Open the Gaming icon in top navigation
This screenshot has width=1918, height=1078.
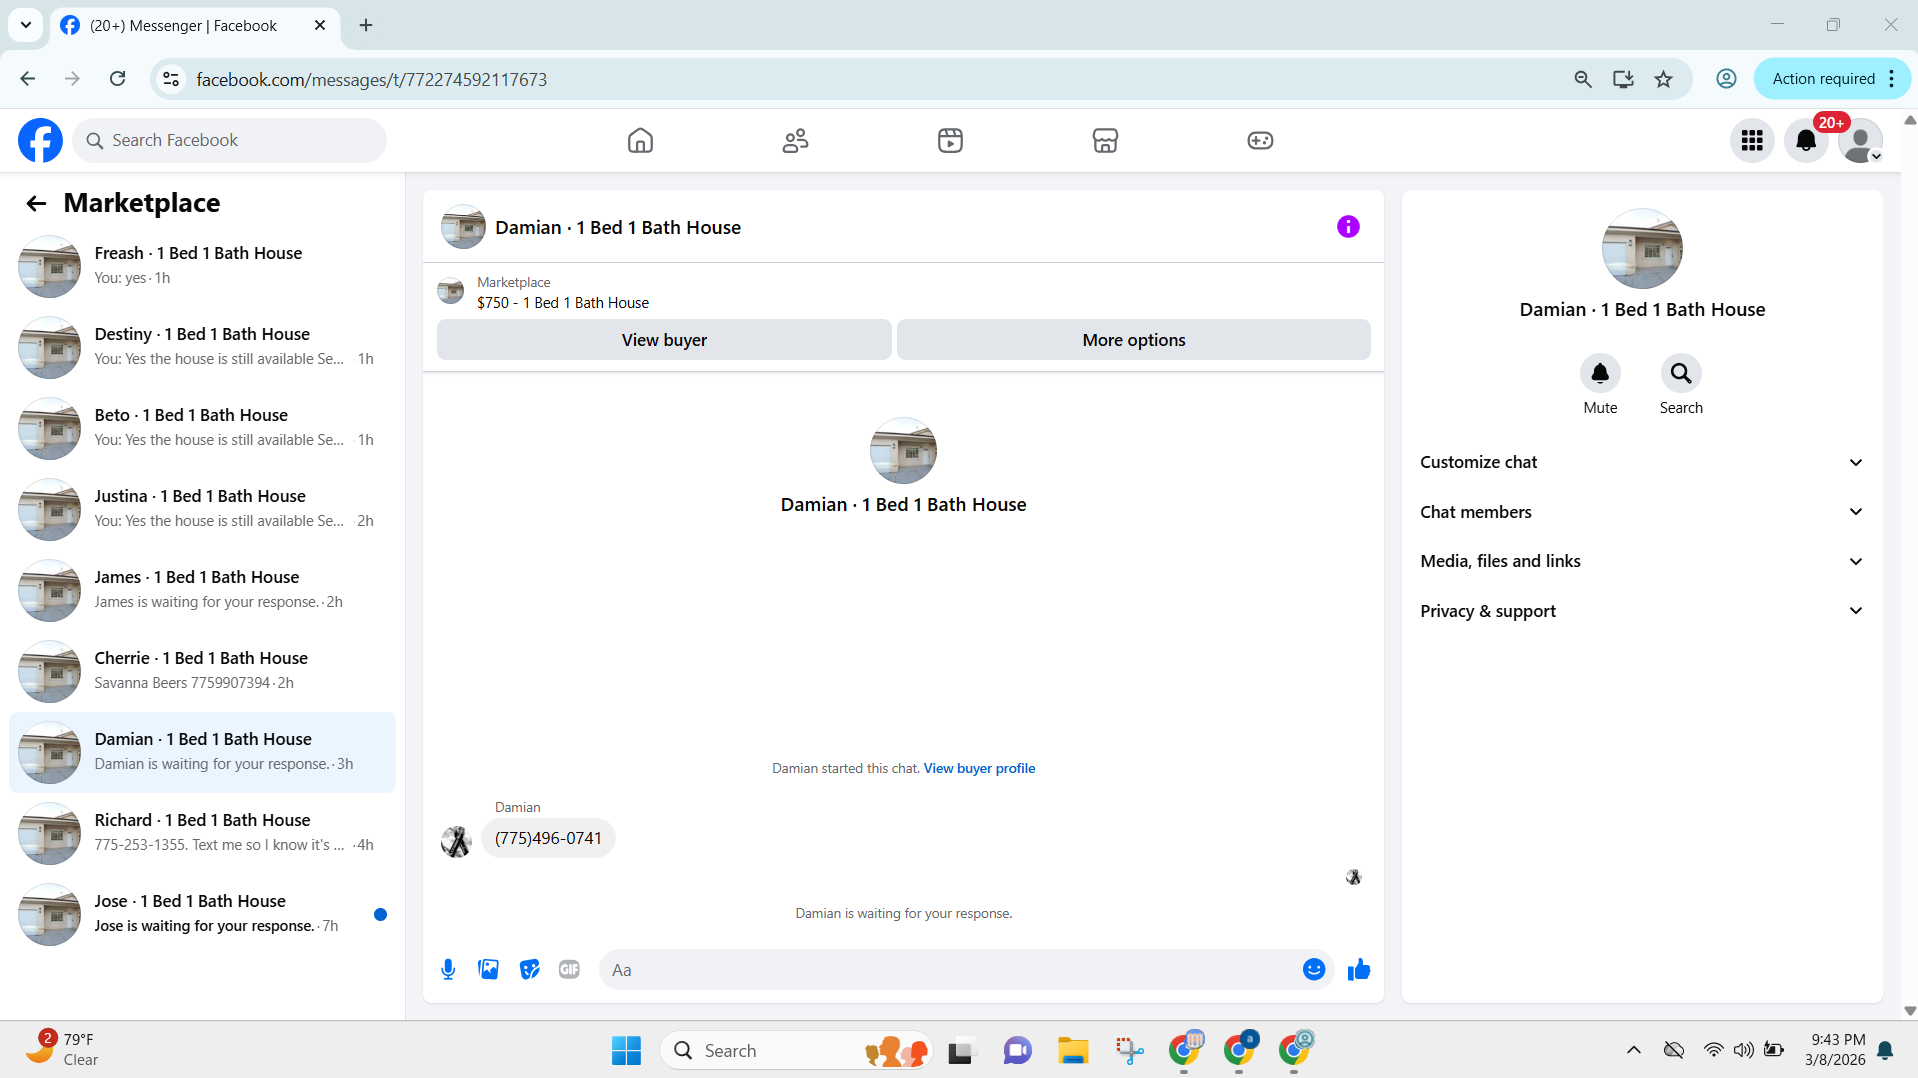point(1260,140)
